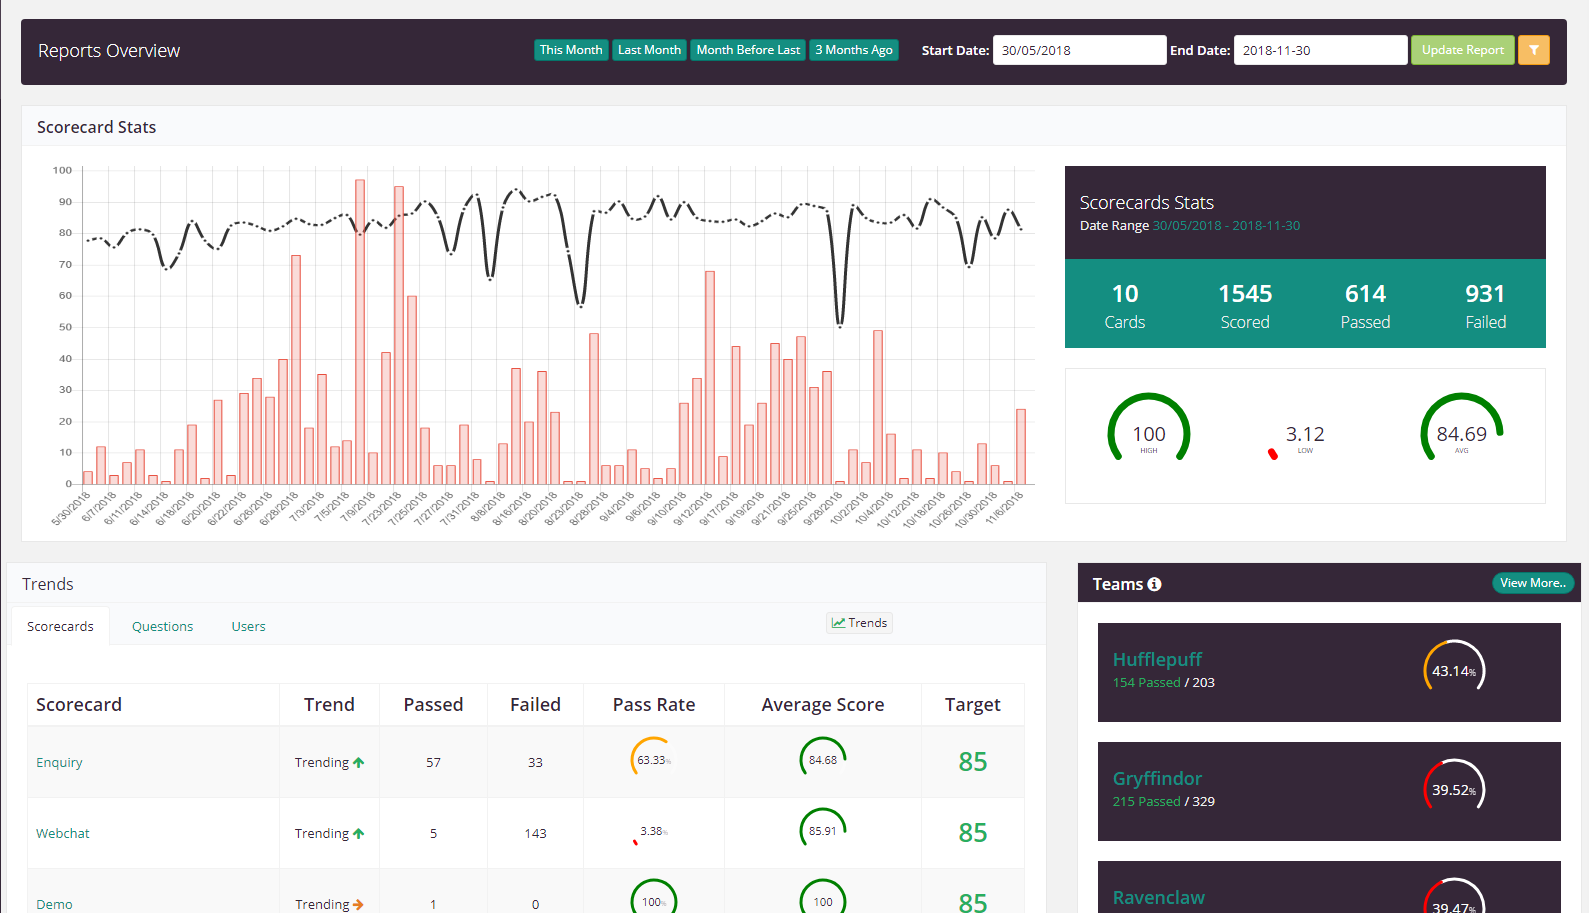1589x913 pixels.
Task: Click the info icon beside Teams
Action: click(x=1154, y=584)
